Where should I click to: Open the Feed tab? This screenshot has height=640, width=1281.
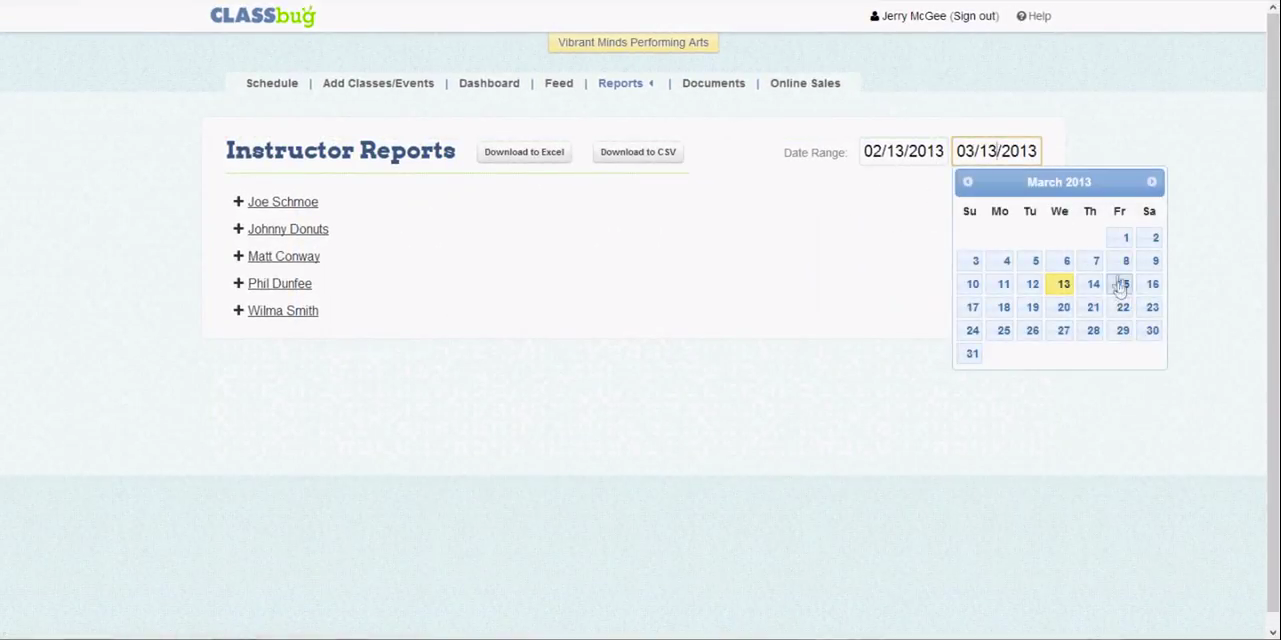pyautogui.click(x=559, y=83)
